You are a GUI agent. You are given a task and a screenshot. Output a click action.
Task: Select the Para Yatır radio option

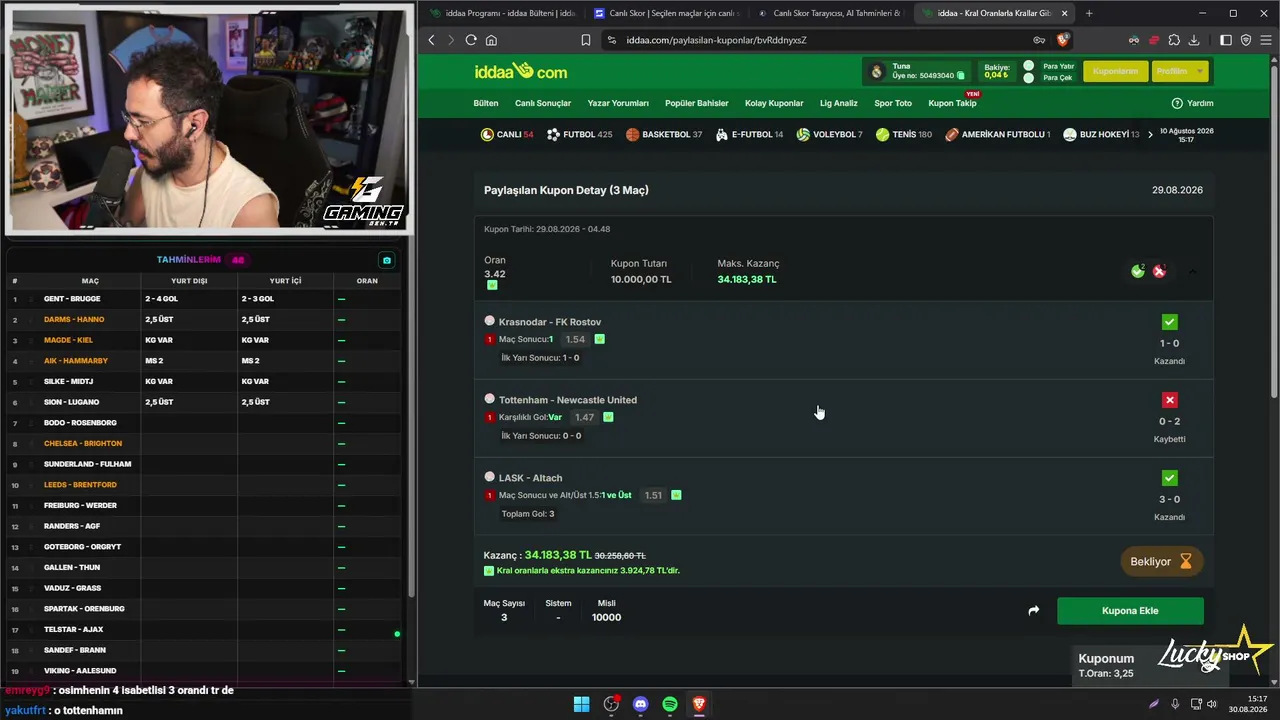click(x=1028, y=66)
